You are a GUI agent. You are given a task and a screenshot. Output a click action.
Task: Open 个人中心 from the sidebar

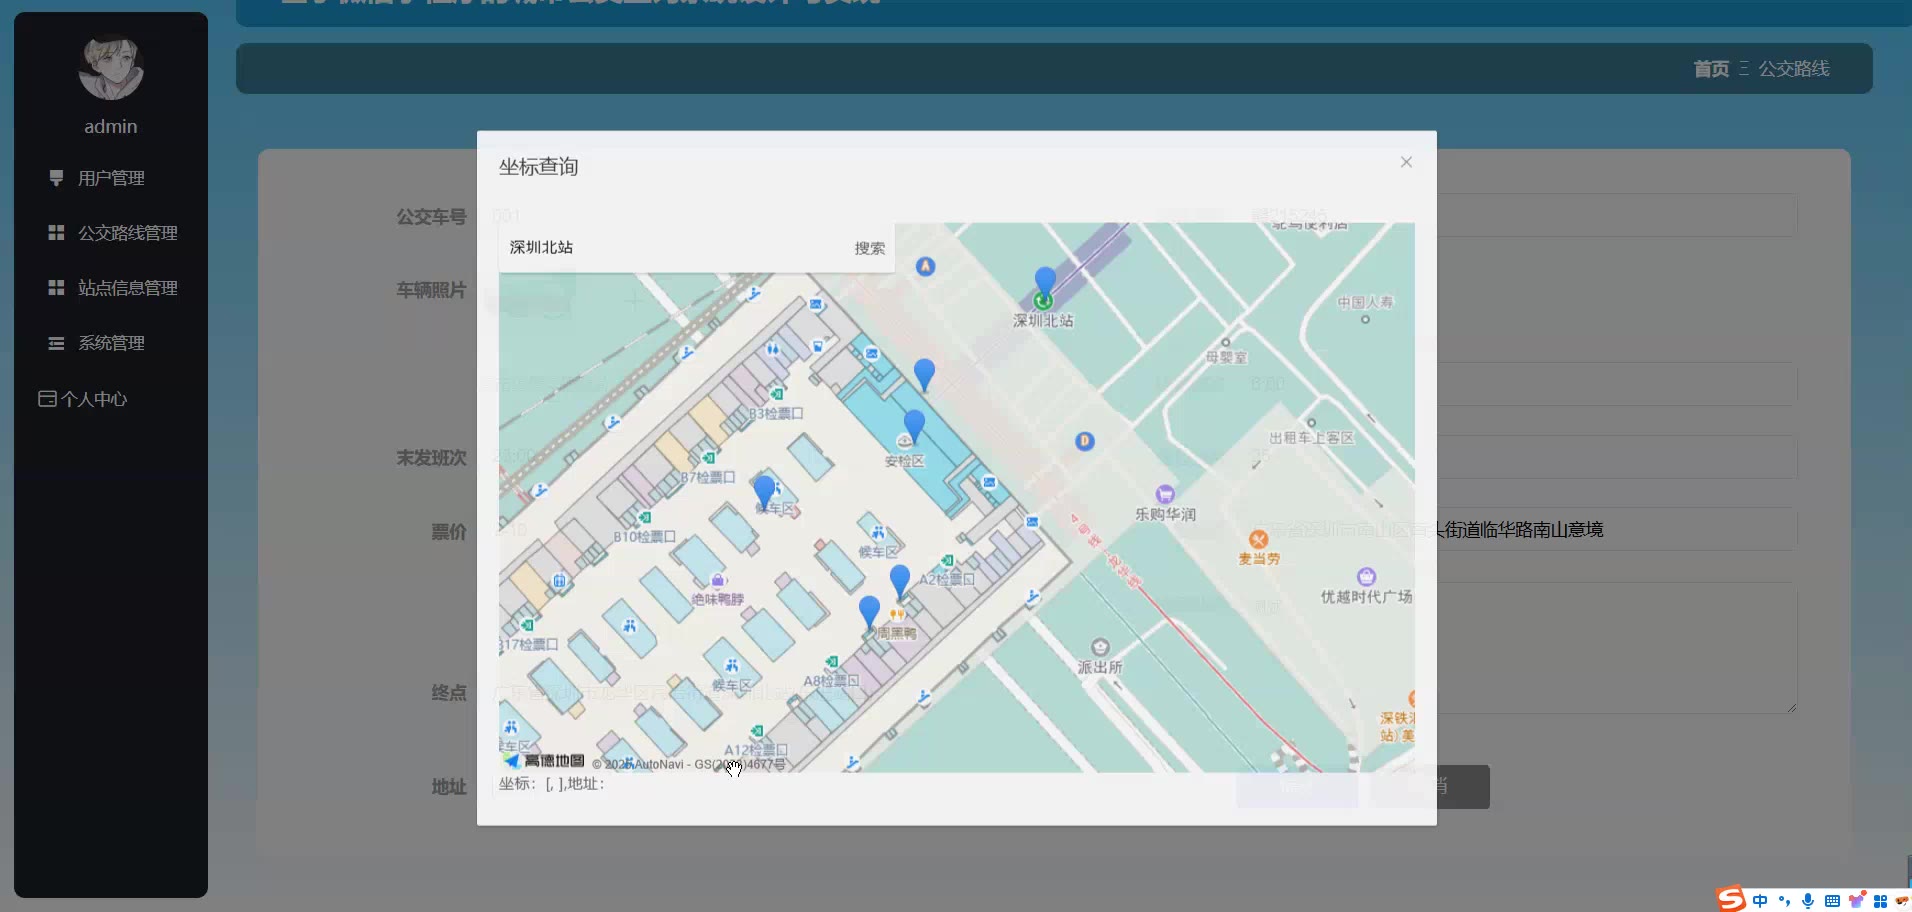click(93, 399)
